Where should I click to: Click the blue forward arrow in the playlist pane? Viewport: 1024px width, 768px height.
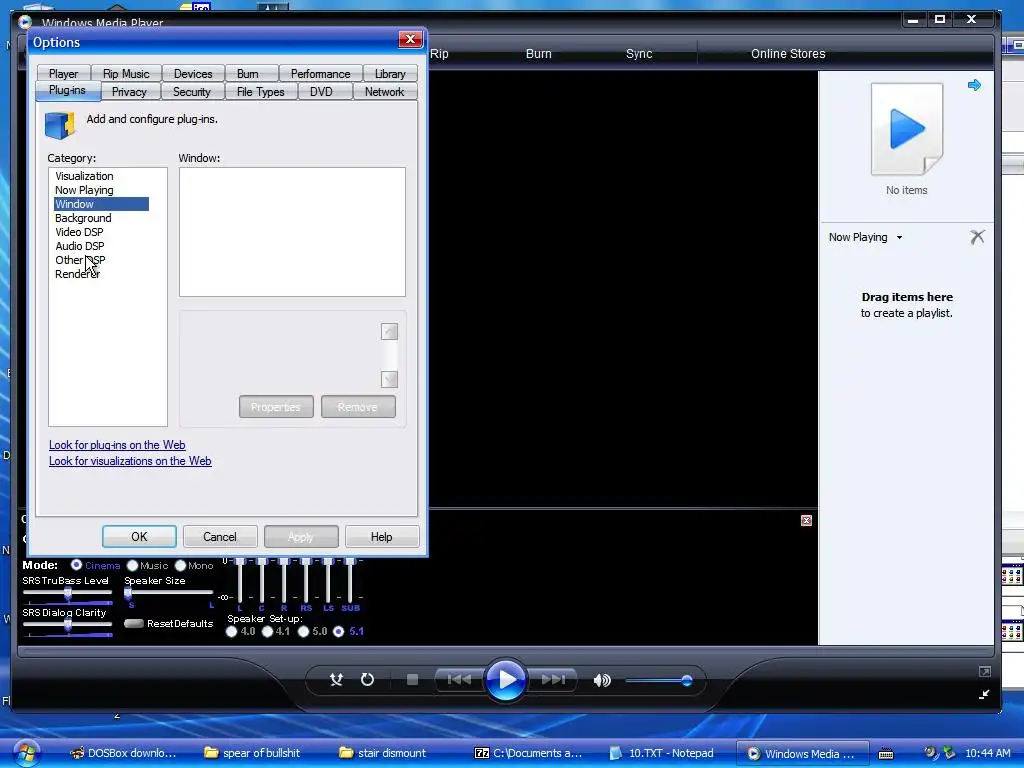(x=974, y=85)
